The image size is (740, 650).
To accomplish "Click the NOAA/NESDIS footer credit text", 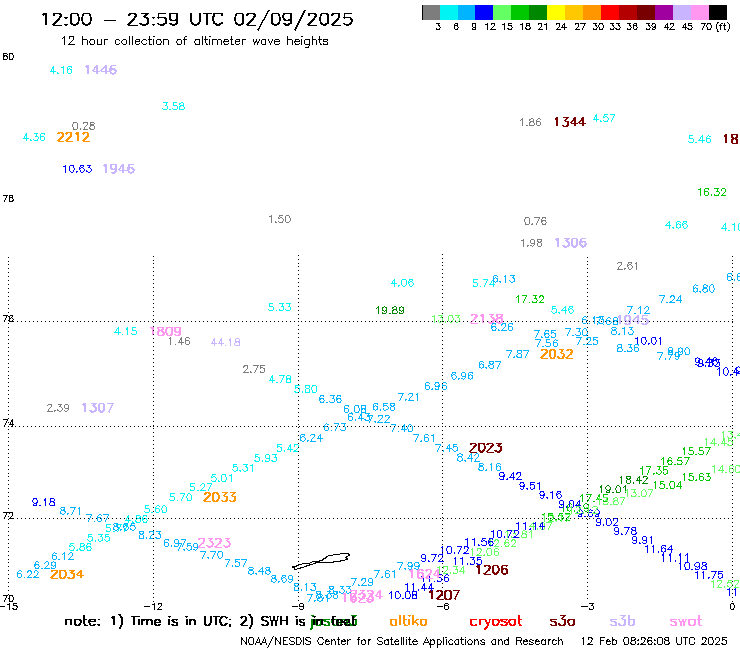I will pyautogui.click(x=402, y=641).
